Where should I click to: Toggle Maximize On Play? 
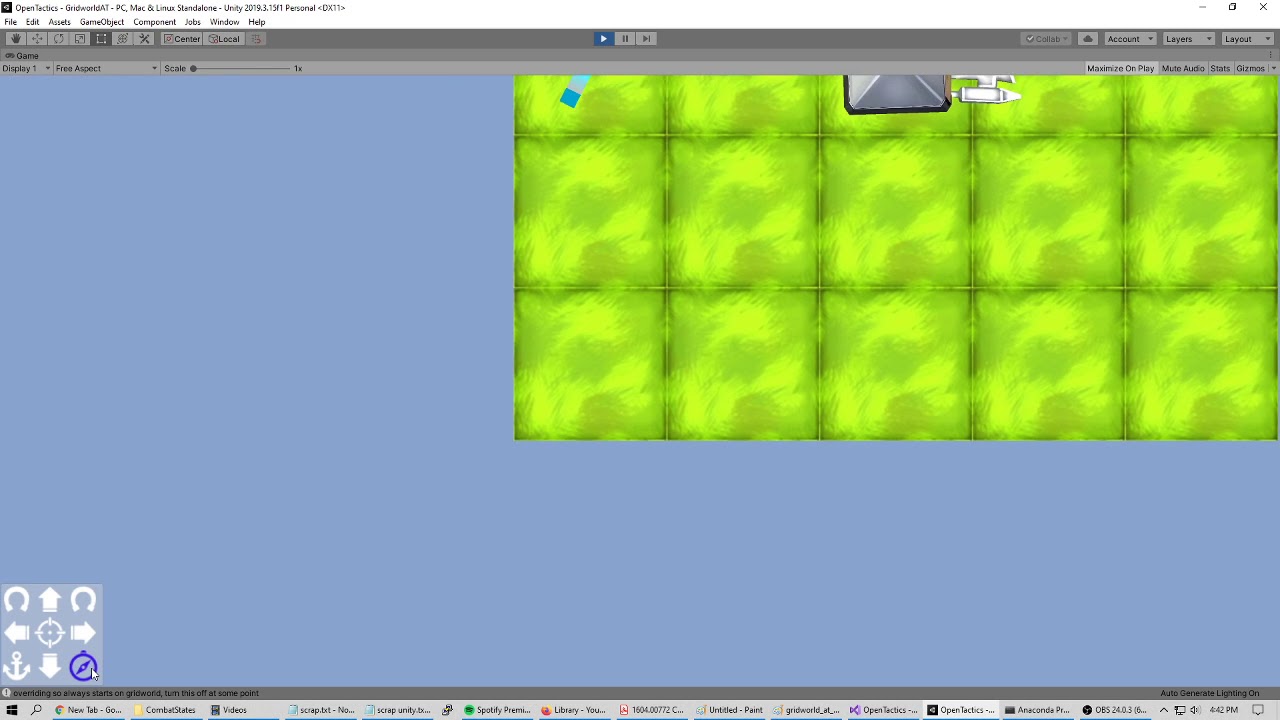tap(1120, 68)
